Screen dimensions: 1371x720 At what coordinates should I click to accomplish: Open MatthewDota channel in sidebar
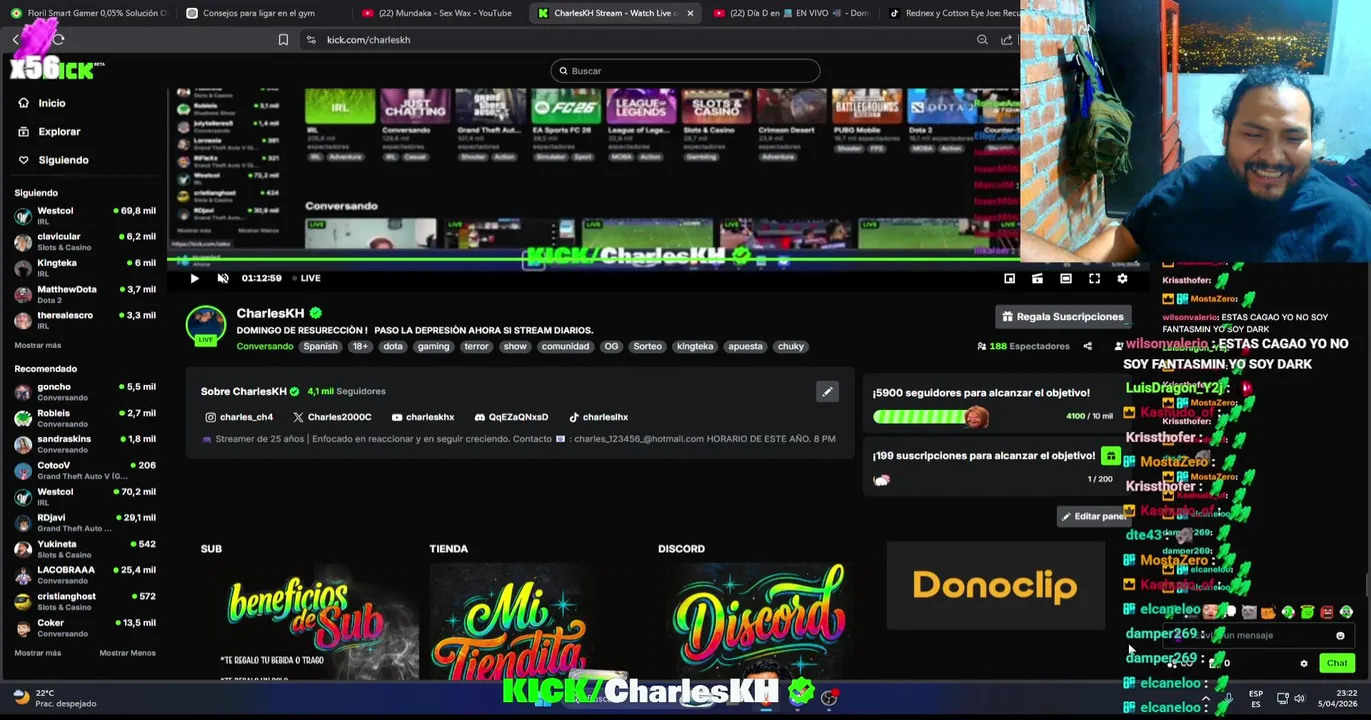pyautogui.click(x=85, y=294)
